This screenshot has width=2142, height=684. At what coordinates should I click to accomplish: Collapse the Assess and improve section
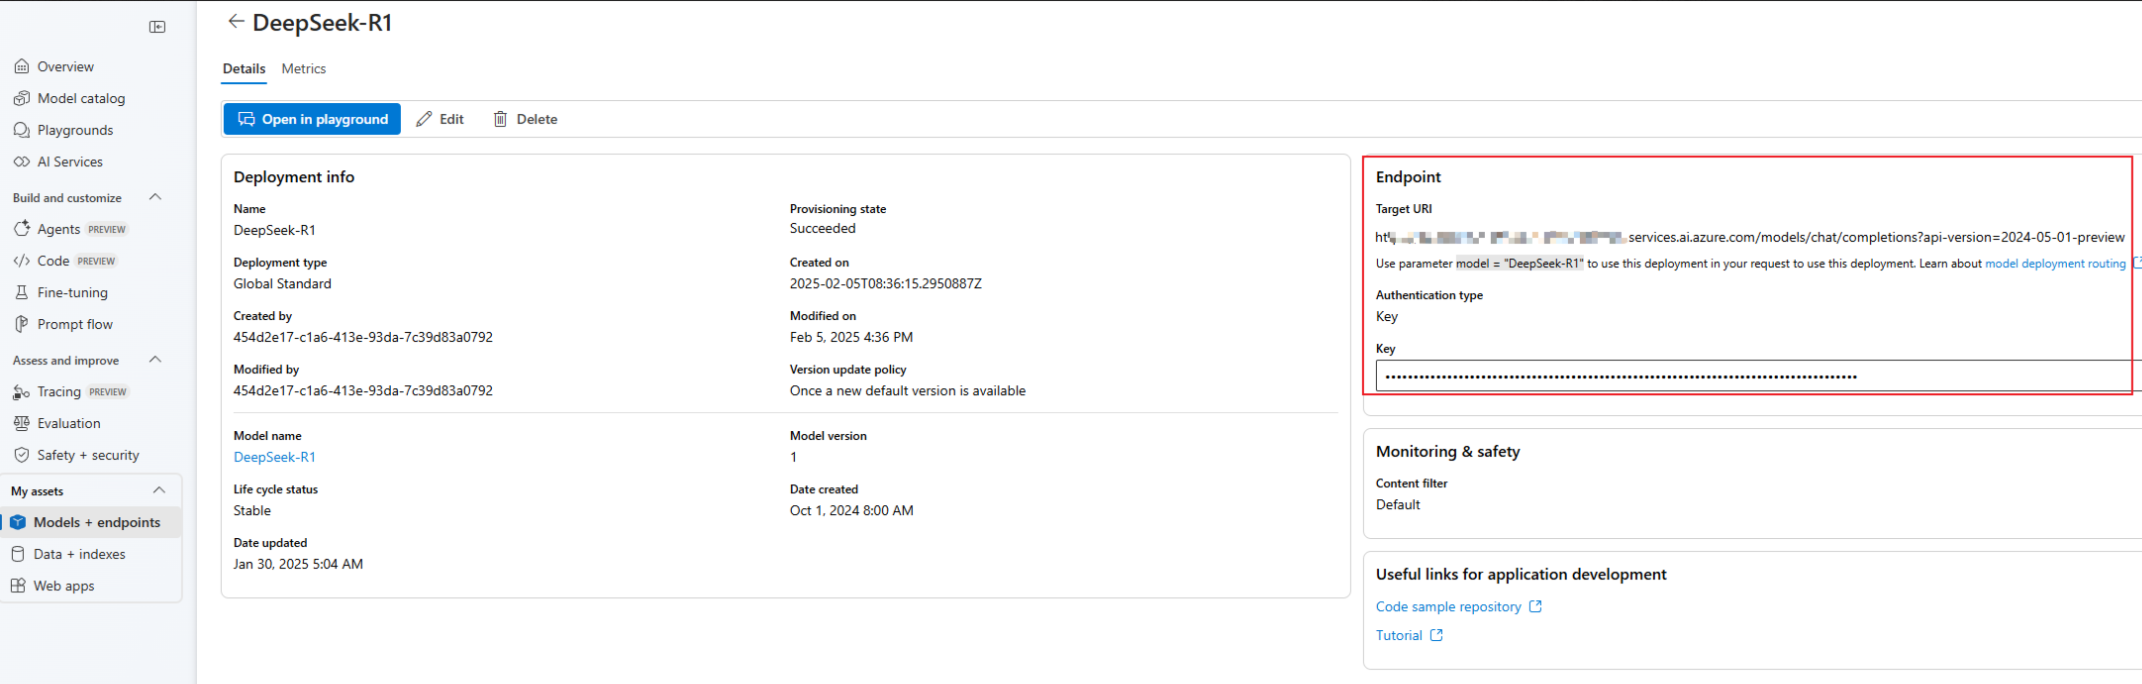(x=155, y=360)
